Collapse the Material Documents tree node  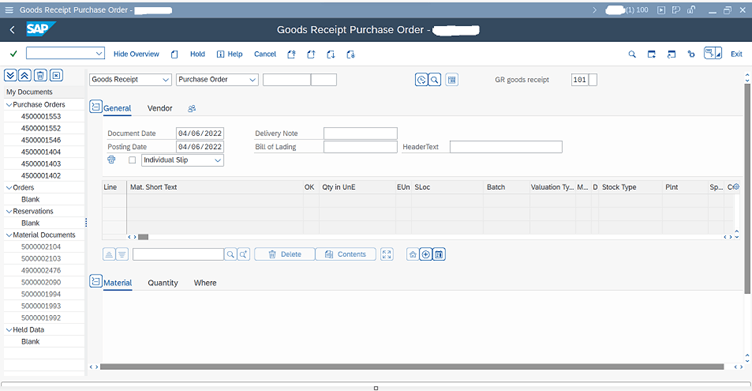point(9,235)
